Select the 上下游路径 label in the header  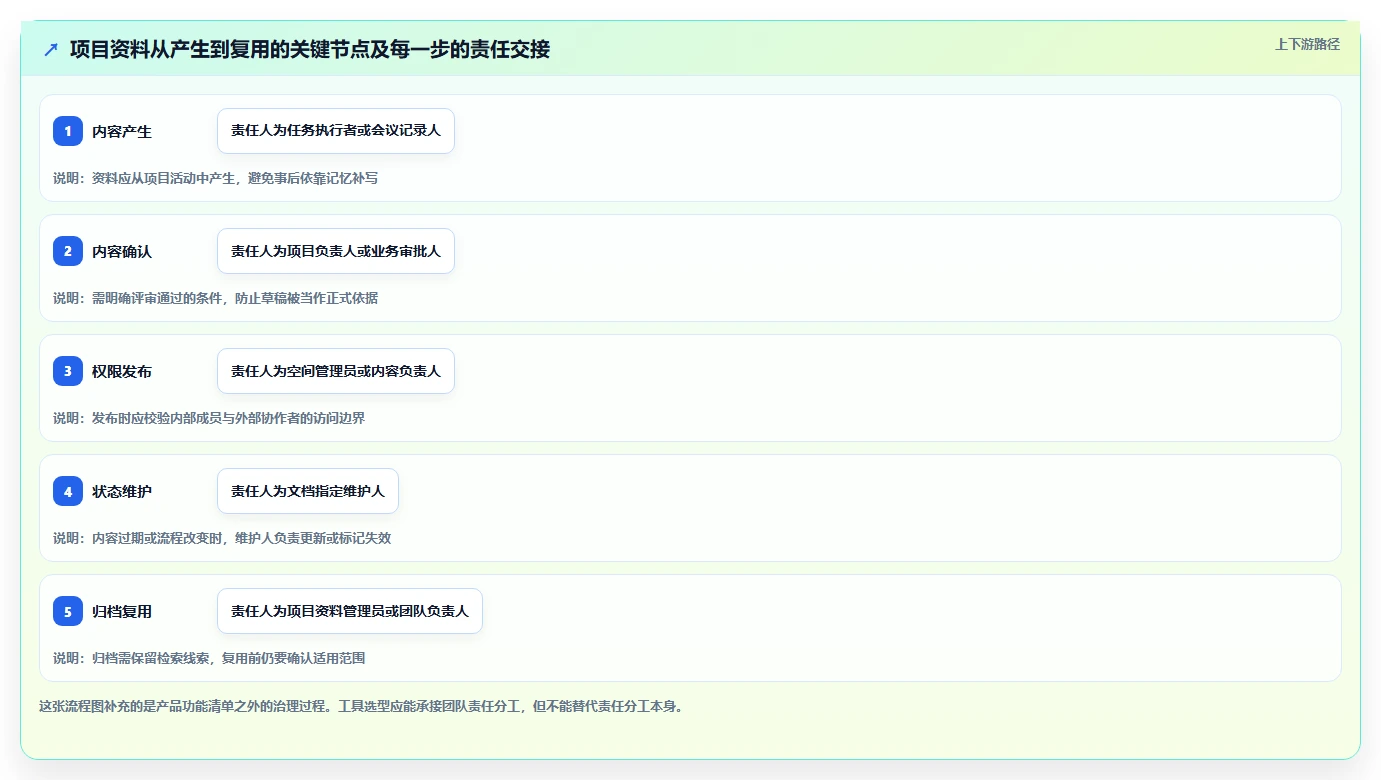click(1307, 44)
